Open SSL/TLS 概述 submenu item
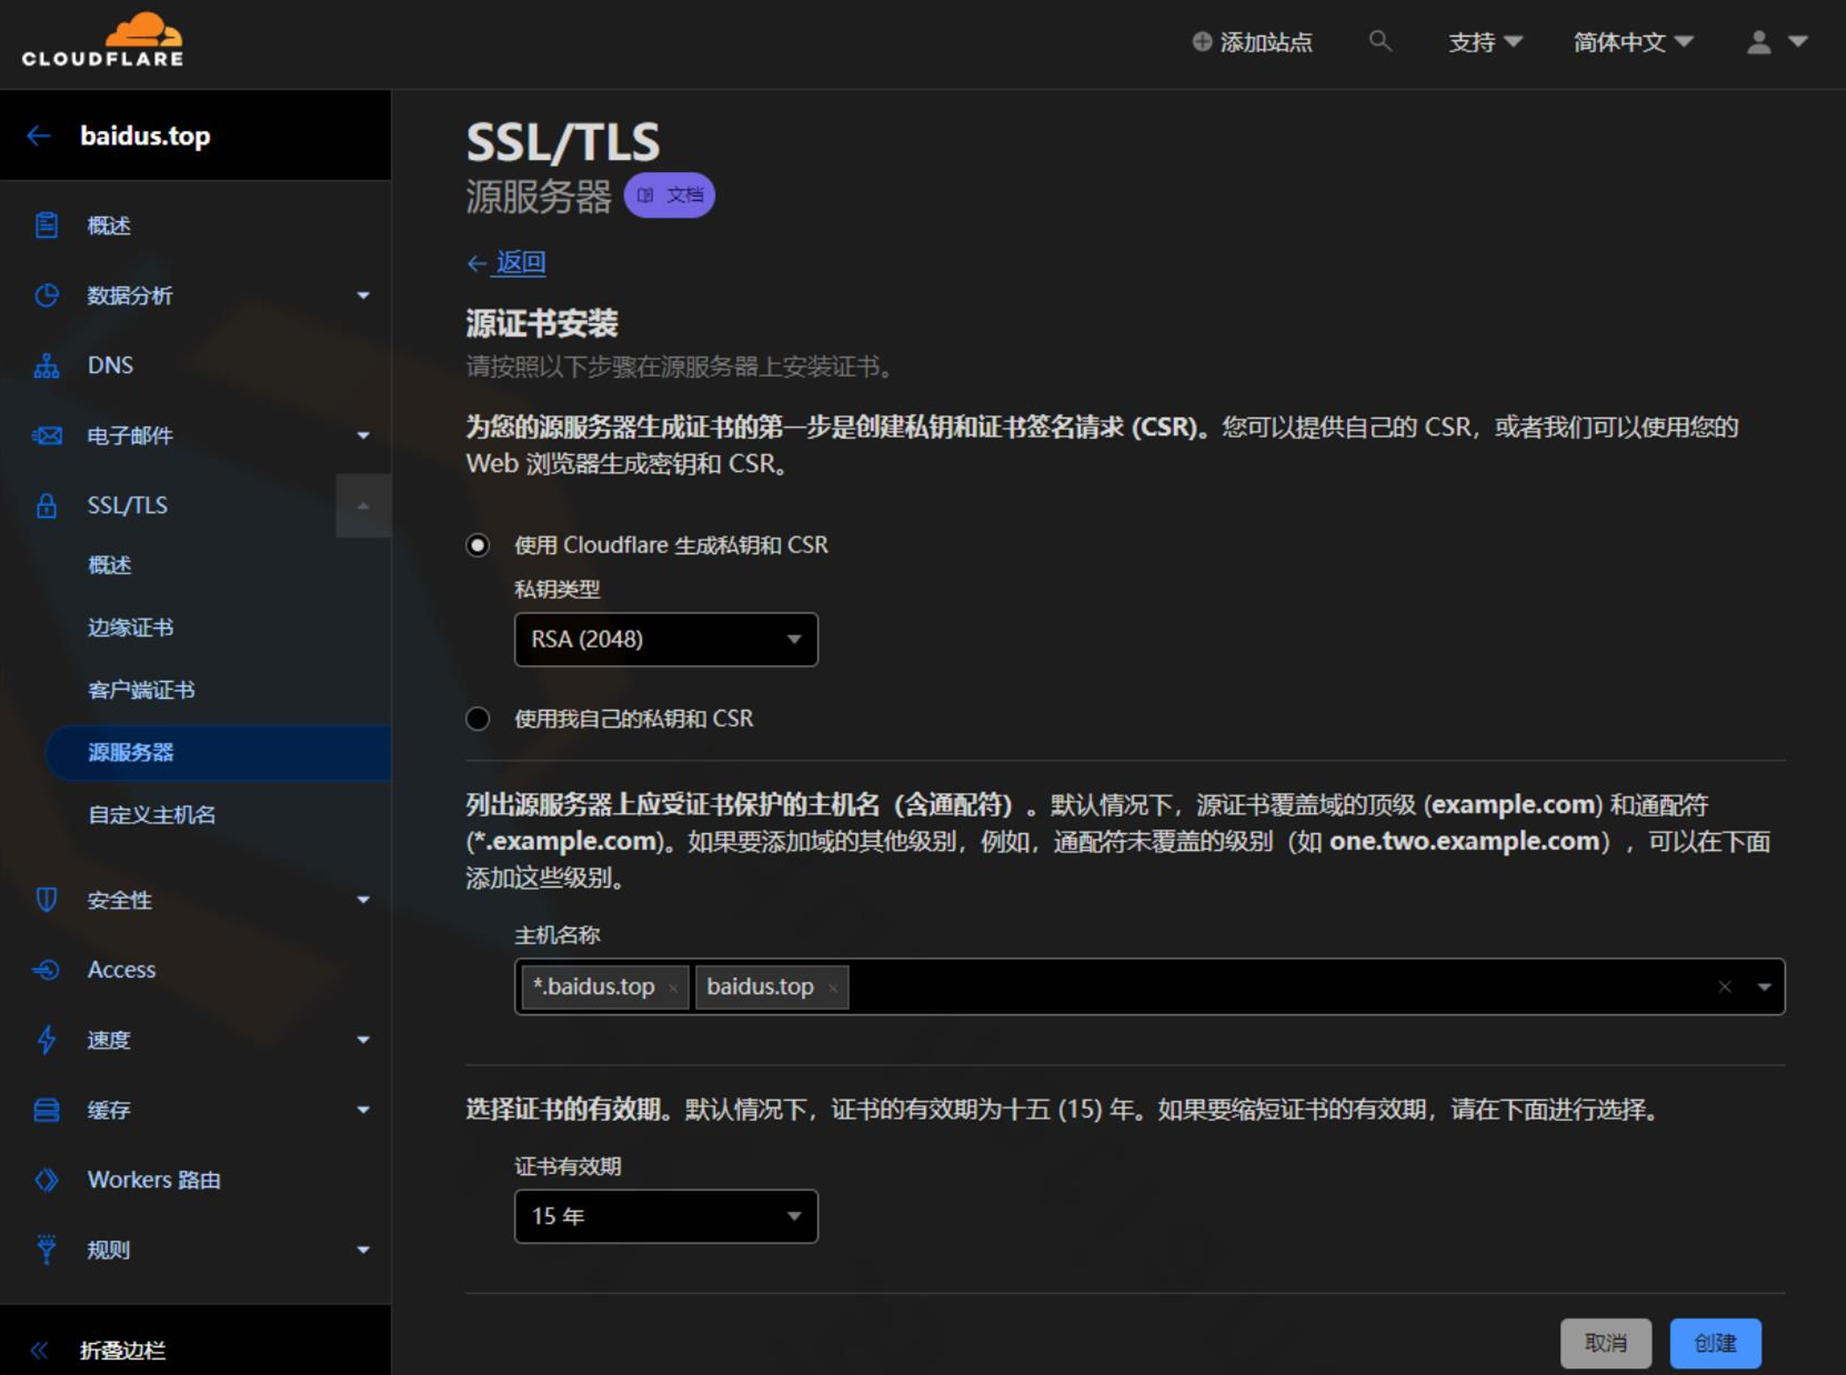This screenshot has height=1375, width=1846. [109, 565]
